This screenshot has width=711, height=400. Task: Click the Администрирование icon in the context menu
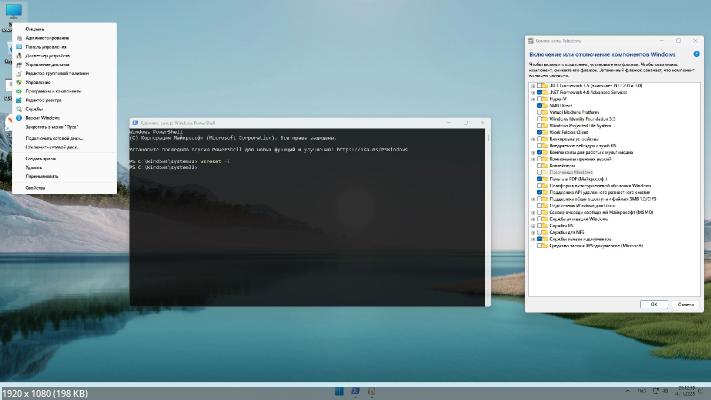click(x=18, y=37)
